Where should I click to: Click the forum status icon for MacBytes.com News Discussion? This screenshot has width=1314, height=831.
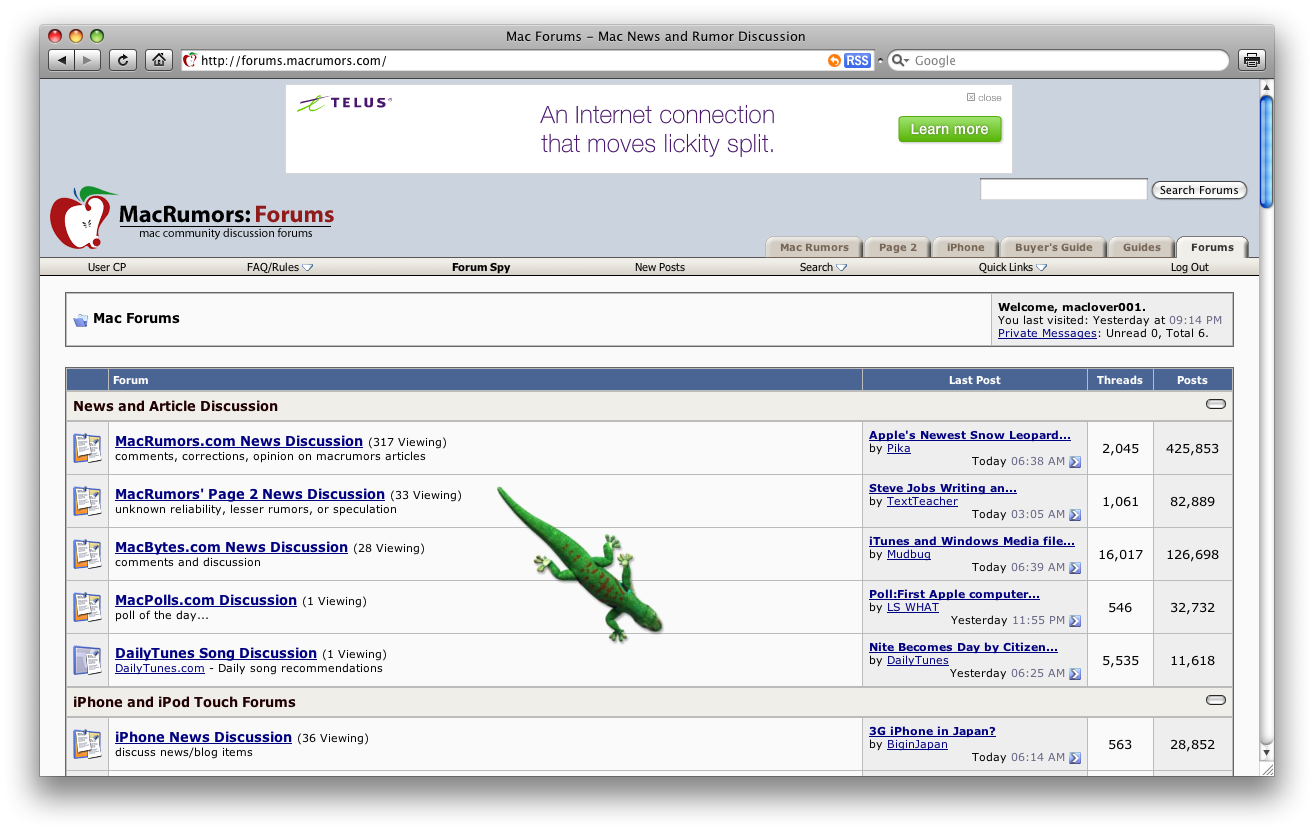coord(87,554)
